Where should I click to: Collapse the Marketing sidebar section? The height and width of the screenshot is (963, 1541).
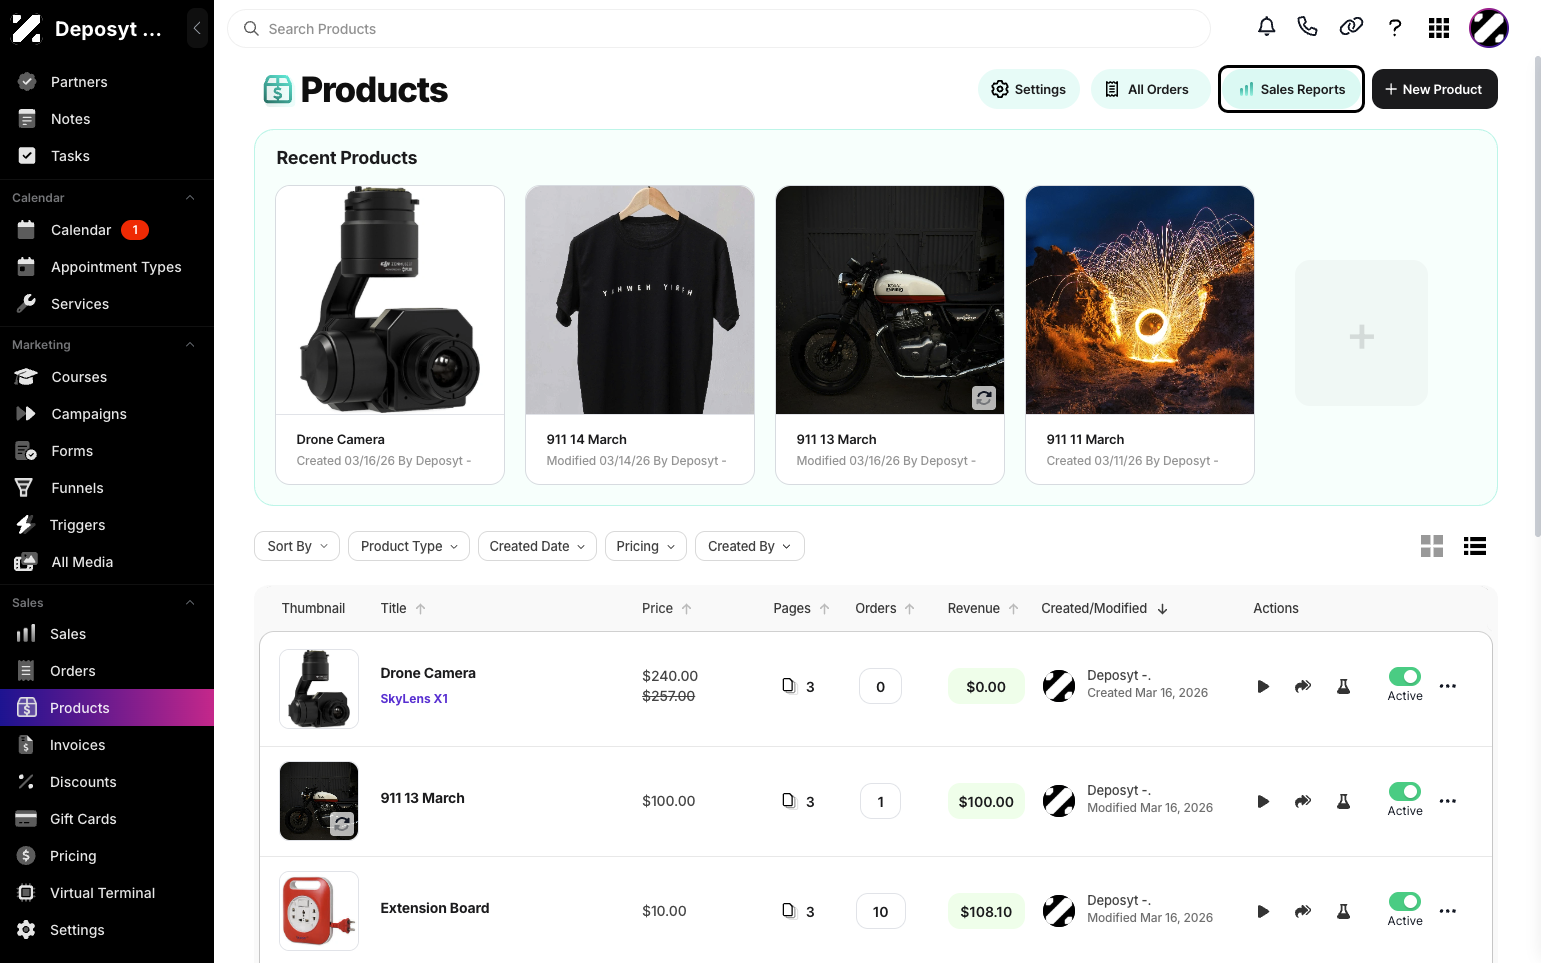coord(190,345)
